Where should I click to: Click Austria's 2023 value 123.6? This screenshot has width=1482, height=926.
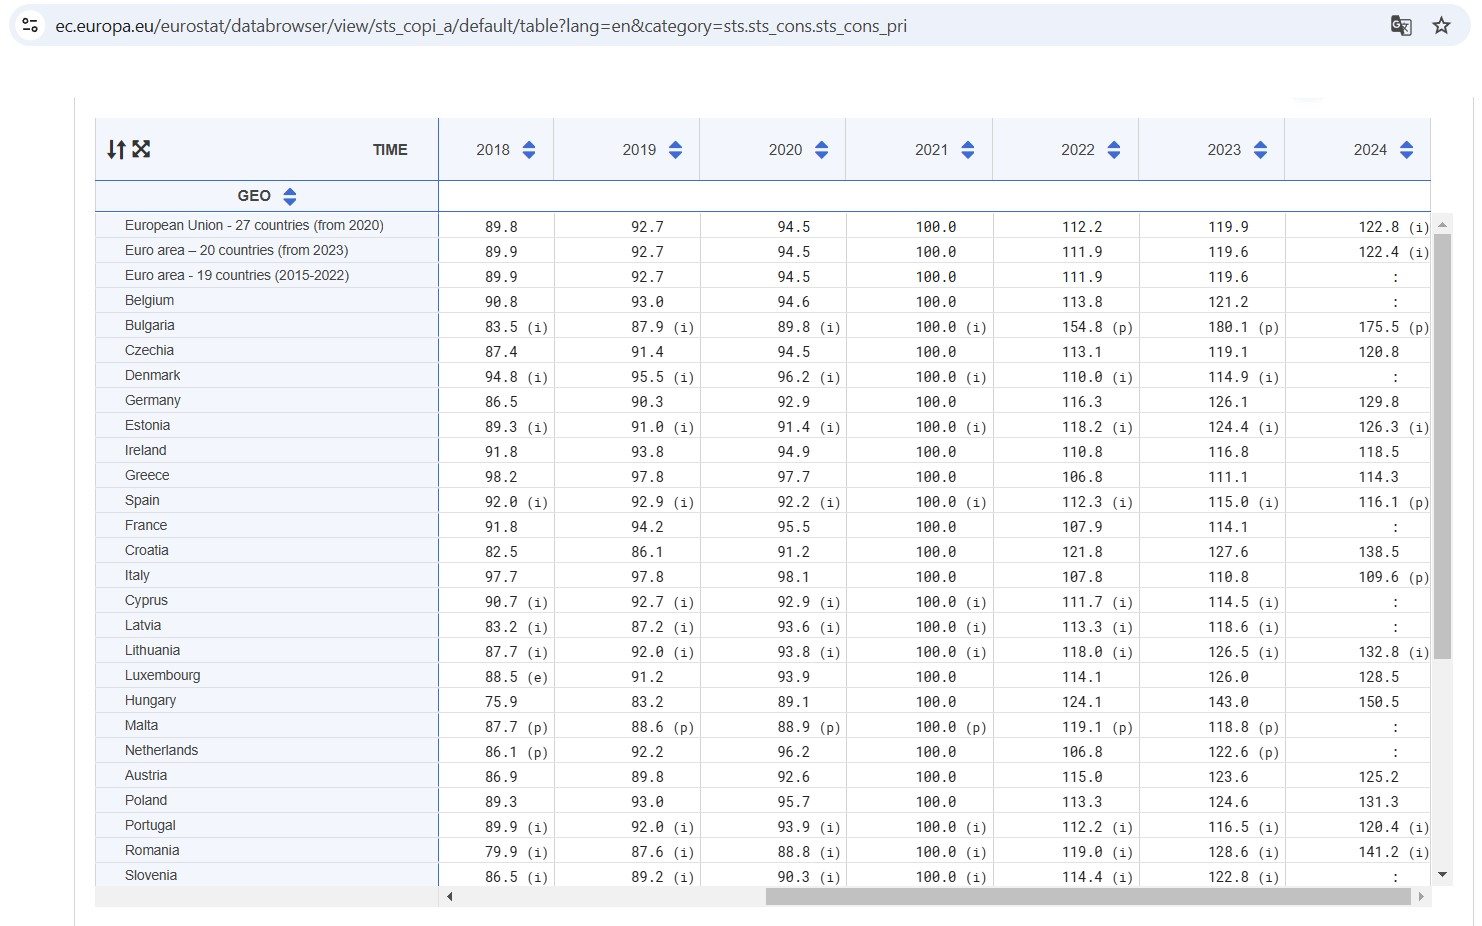(1228, 777)
